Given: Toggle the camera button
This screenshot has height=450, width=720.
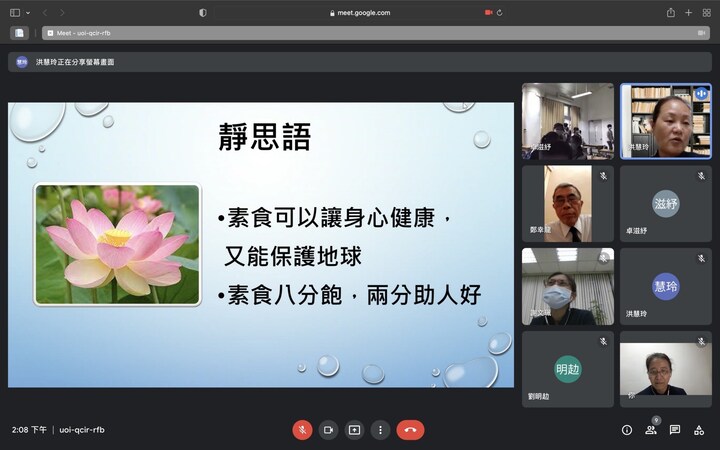Looking at the screenshot, I should coord(328,430).
